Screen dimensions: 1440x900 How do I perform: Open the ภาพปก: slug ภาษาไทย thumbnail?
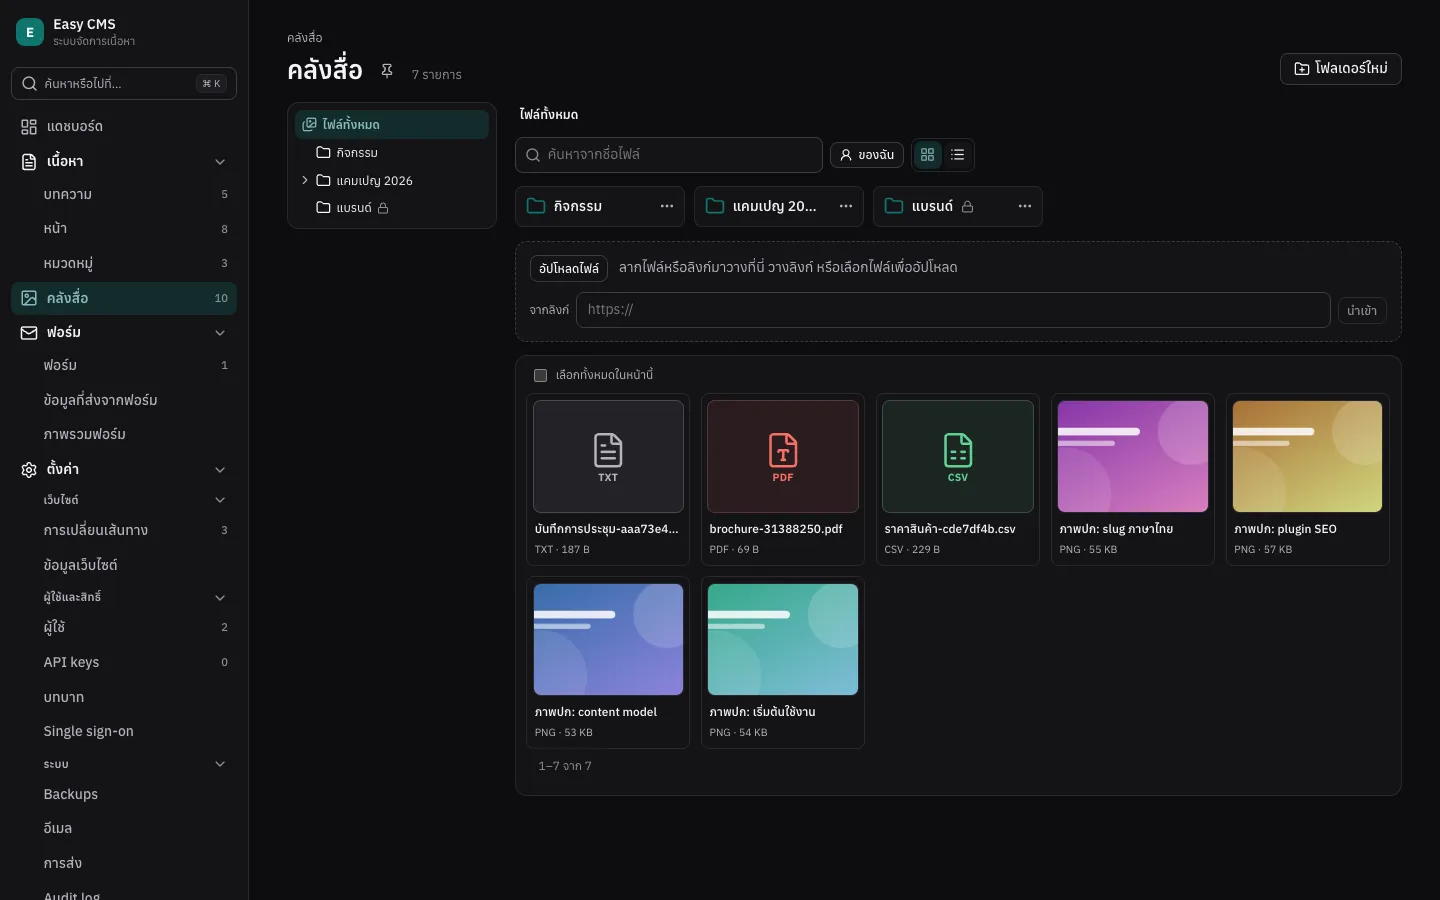1133,456
